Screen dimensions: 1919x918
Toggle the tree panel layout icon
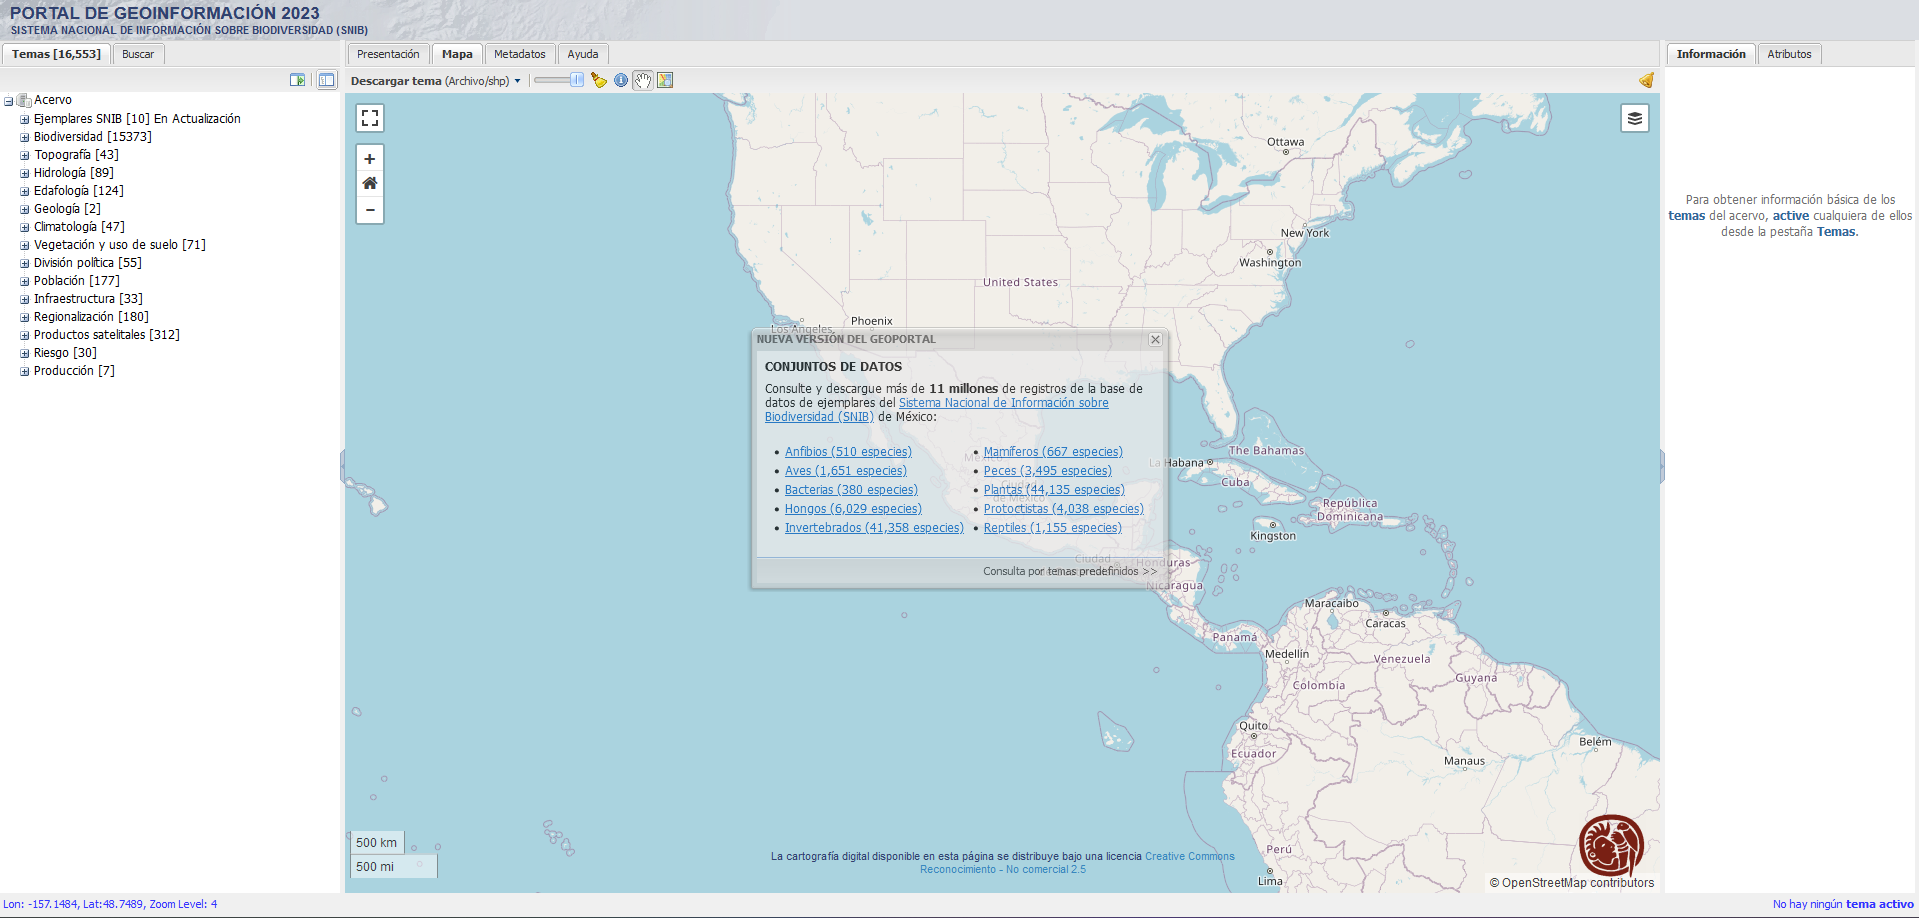327,80
